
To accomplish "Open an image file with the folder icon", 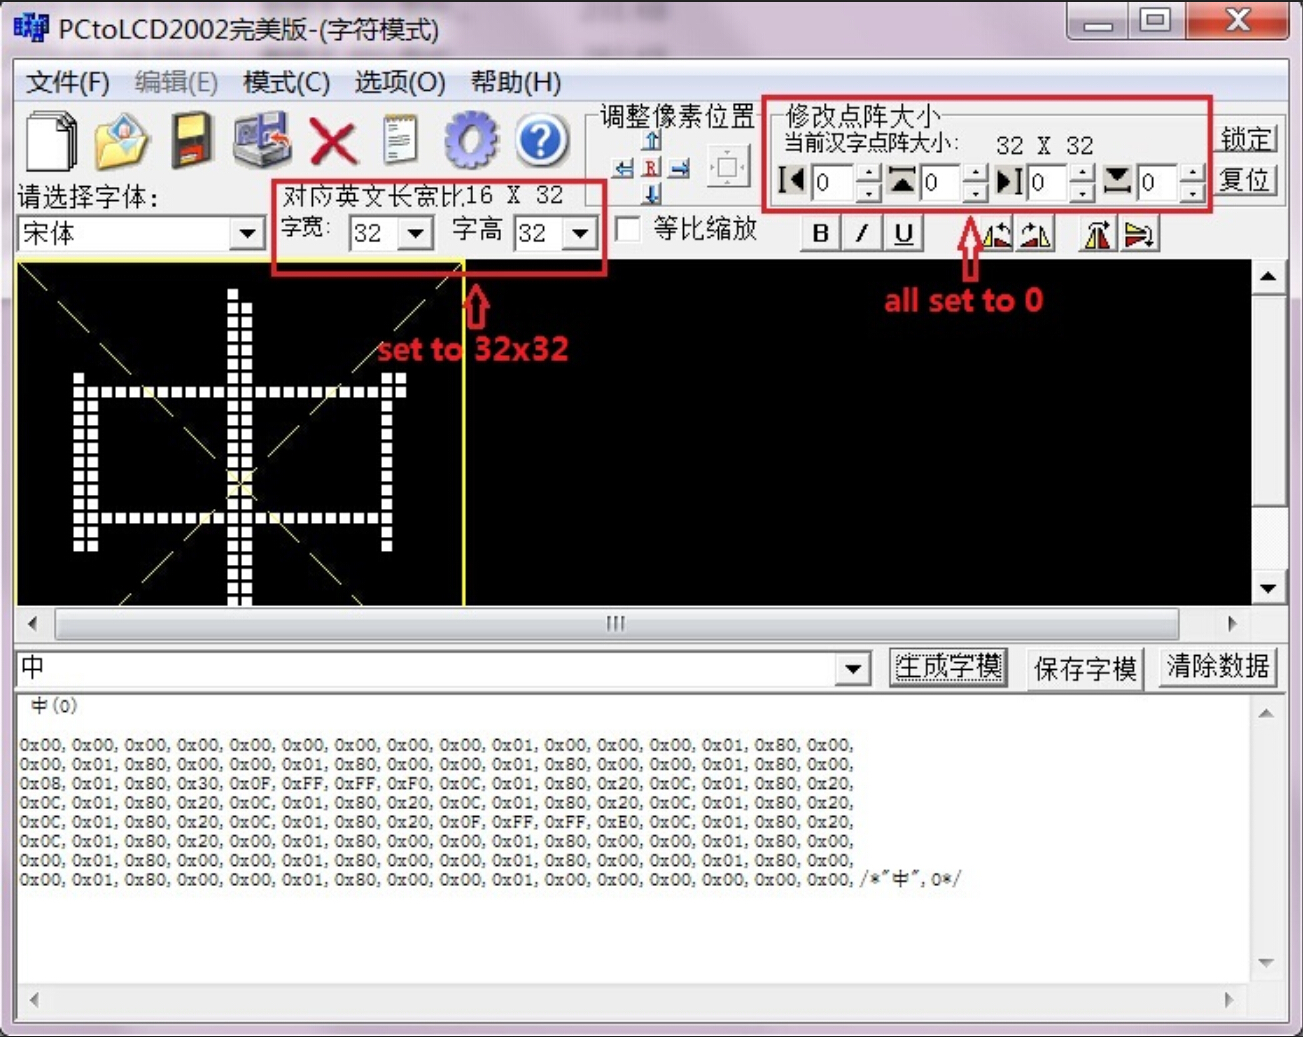I will [121, 141].
